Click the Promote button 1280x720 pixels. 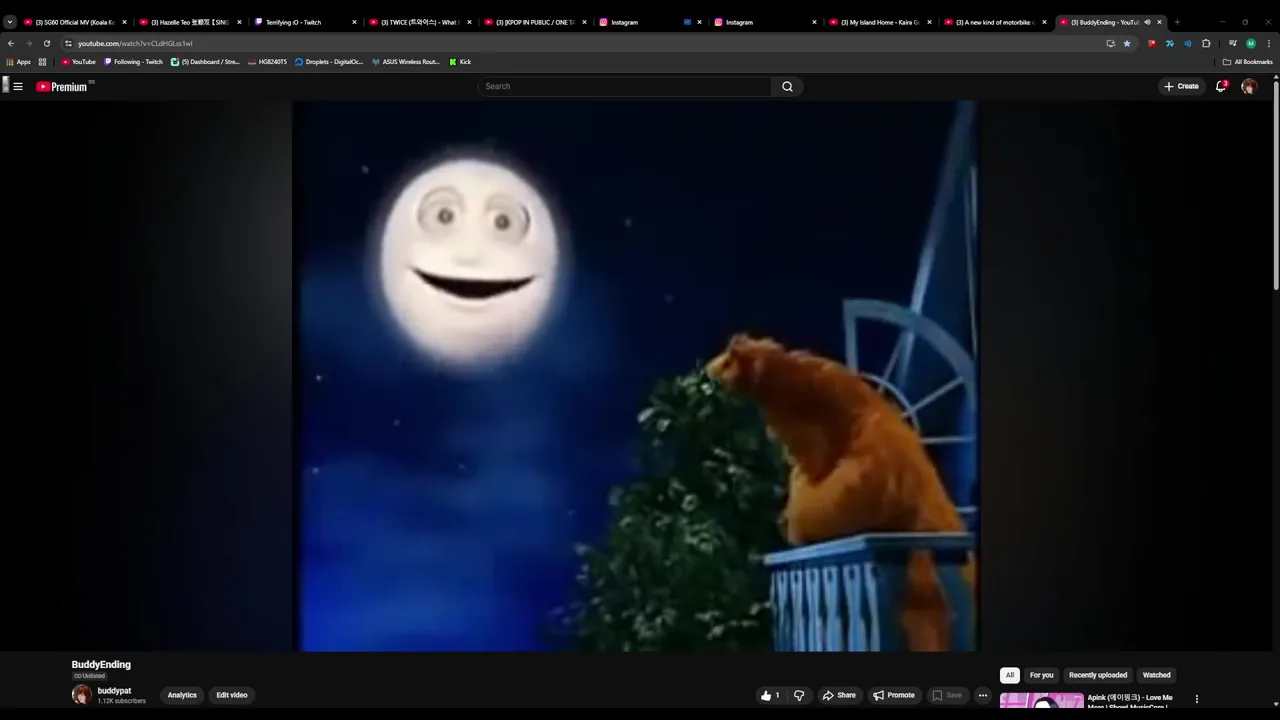pyautogui.click(x=893, y=695)
